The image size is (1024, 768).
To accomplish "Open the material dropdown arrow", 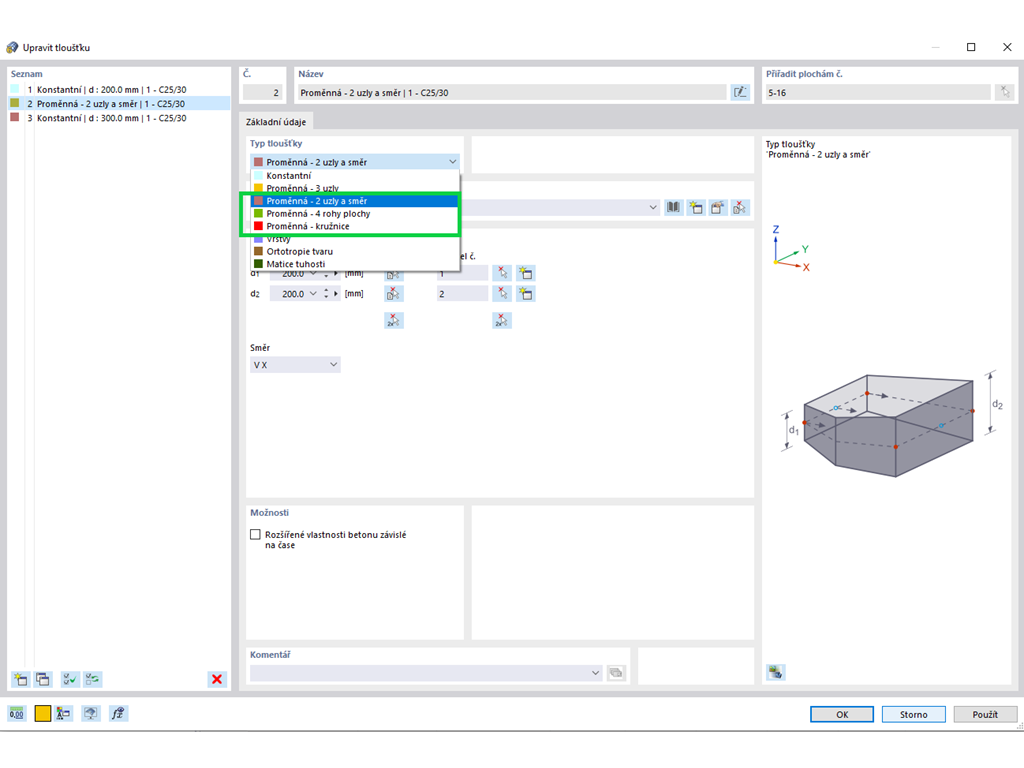I will 653,208.
